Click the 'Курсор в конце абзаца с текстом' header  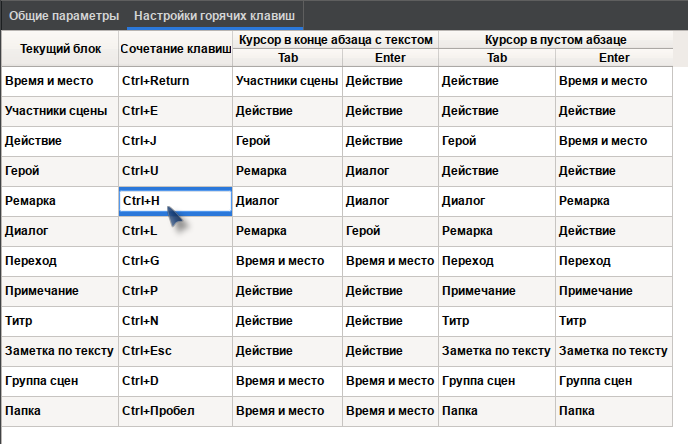[336, 40]
